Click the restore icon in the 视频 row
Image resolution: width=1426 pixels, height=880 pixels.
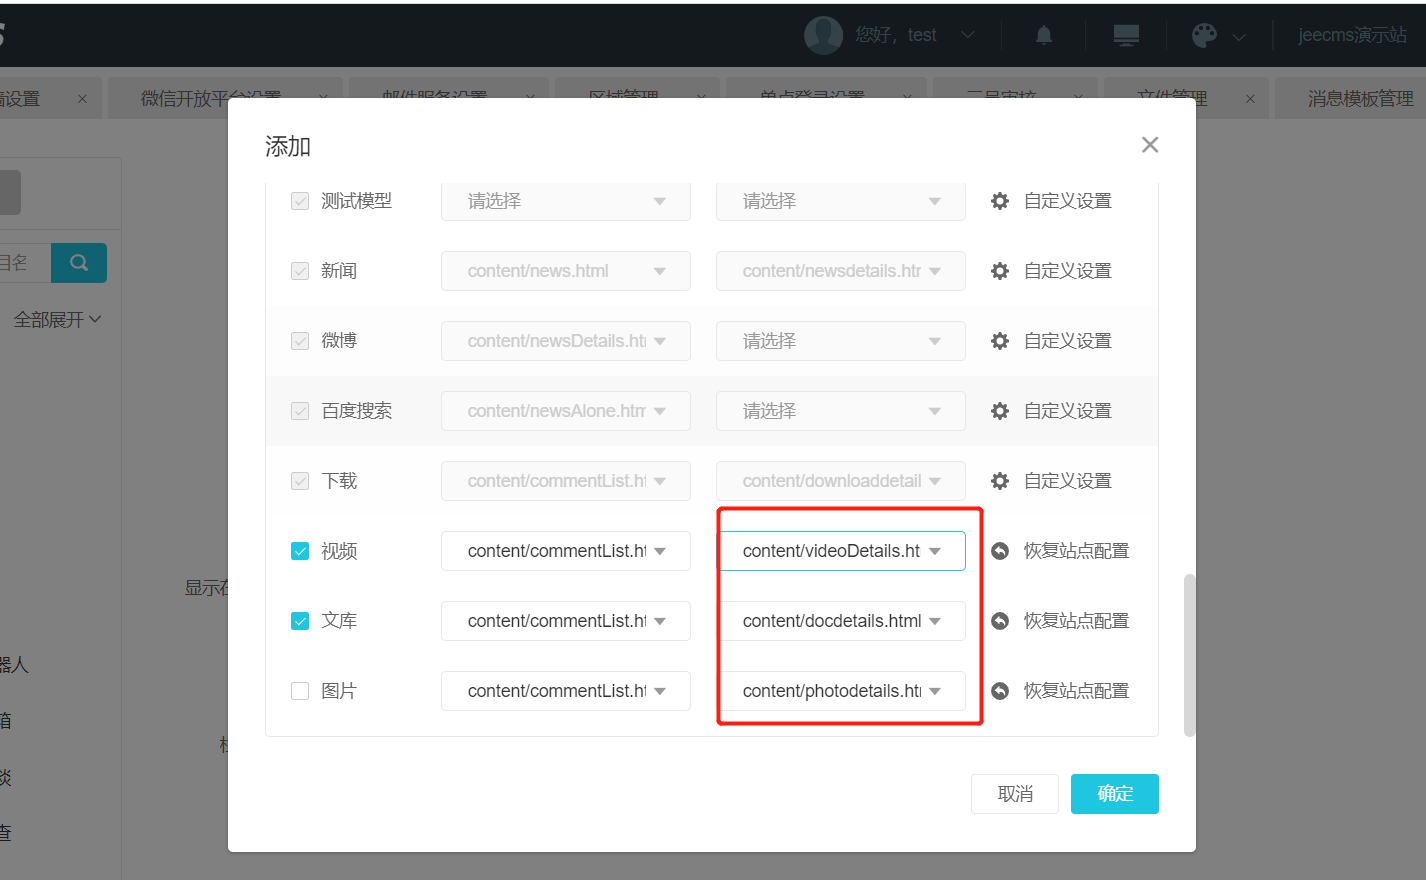point(1000,551)
